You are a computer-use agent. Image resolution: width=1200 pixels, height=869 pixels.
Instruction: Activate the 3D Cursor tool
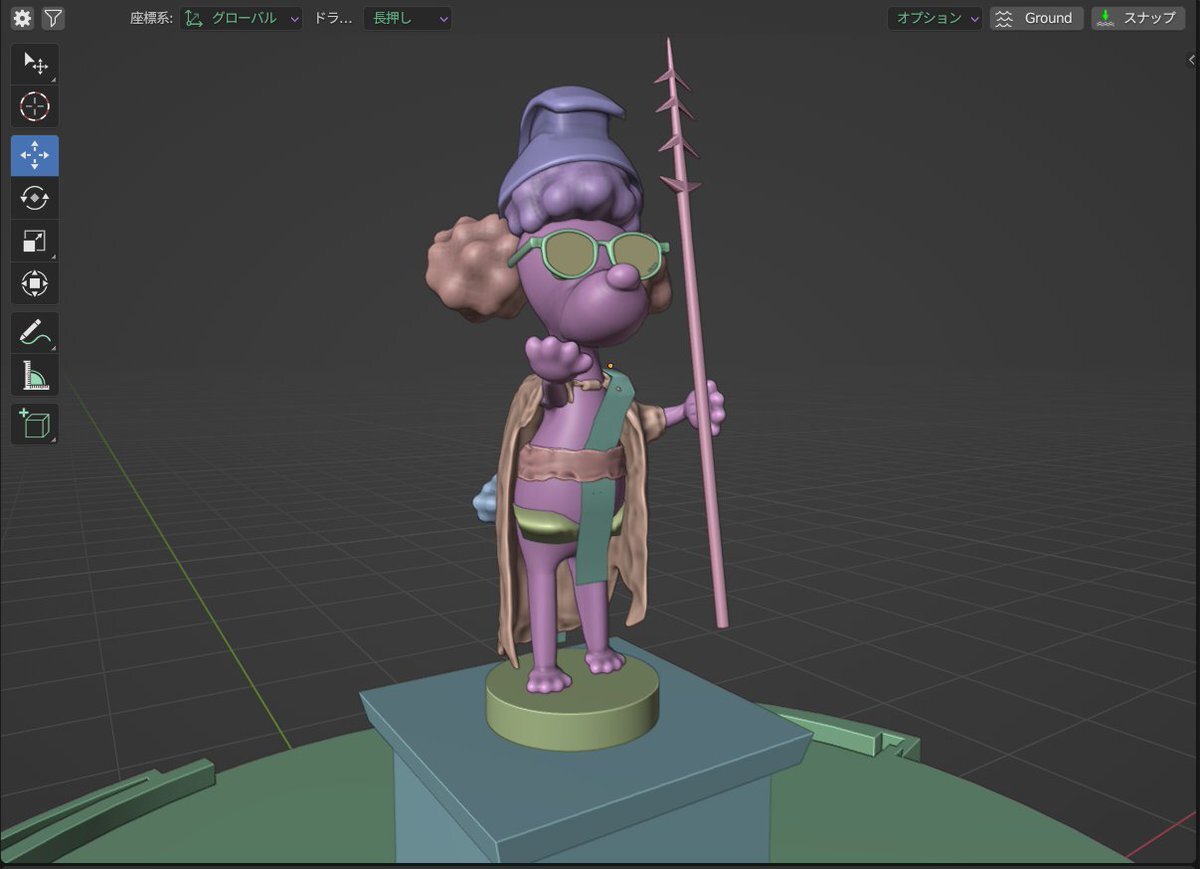35,106
